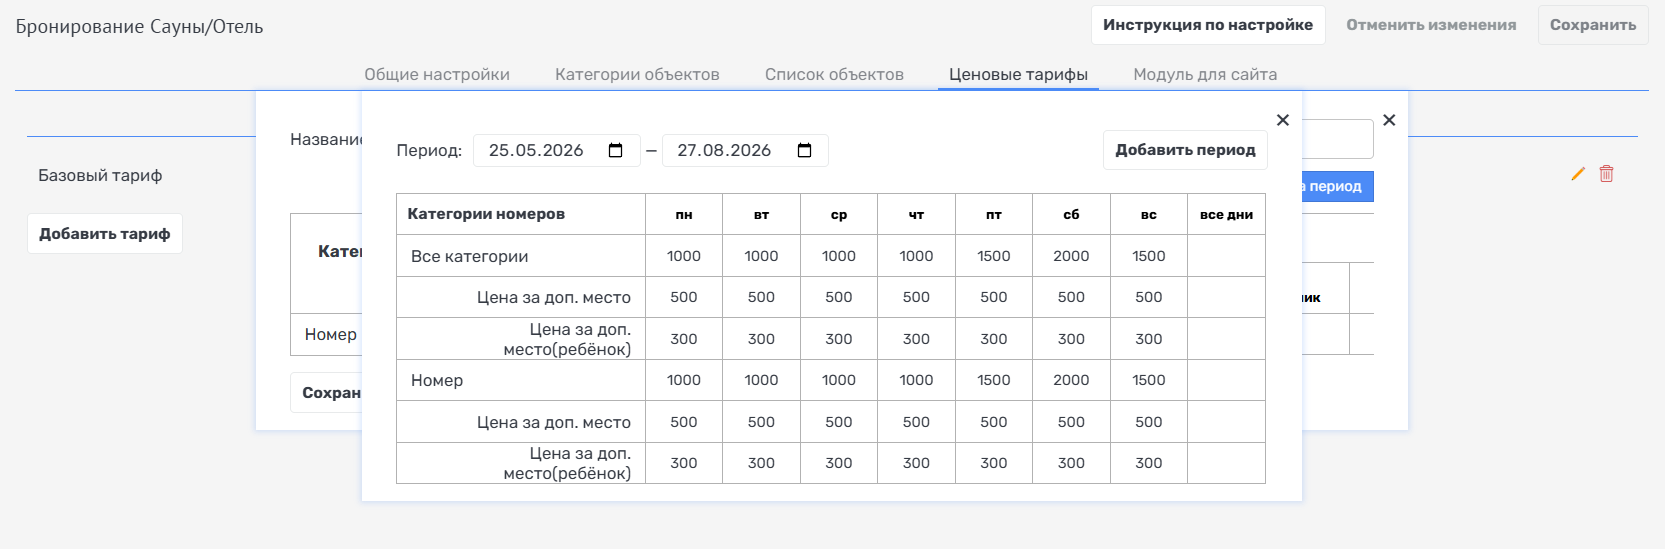Screen dimensions: 1665x549
Task: Click Все категории Friday price 1500
Action: [994, 256]
